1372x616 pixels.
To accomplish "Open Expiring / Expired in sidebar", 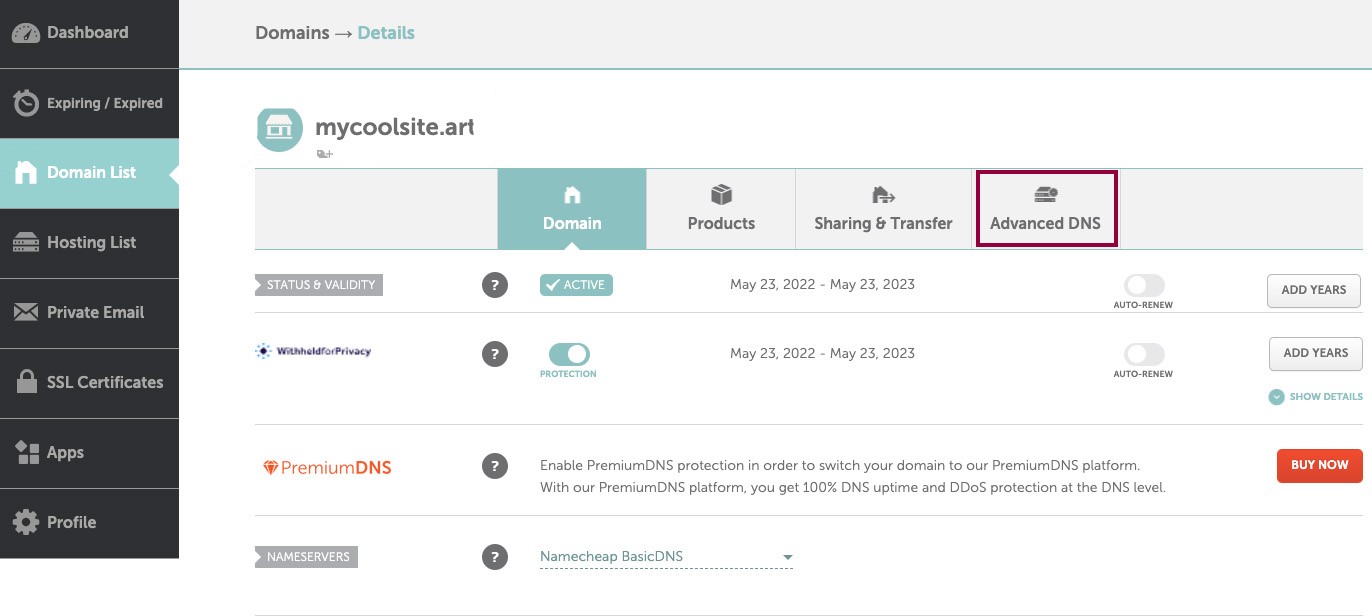I will [x=89, y=103].
